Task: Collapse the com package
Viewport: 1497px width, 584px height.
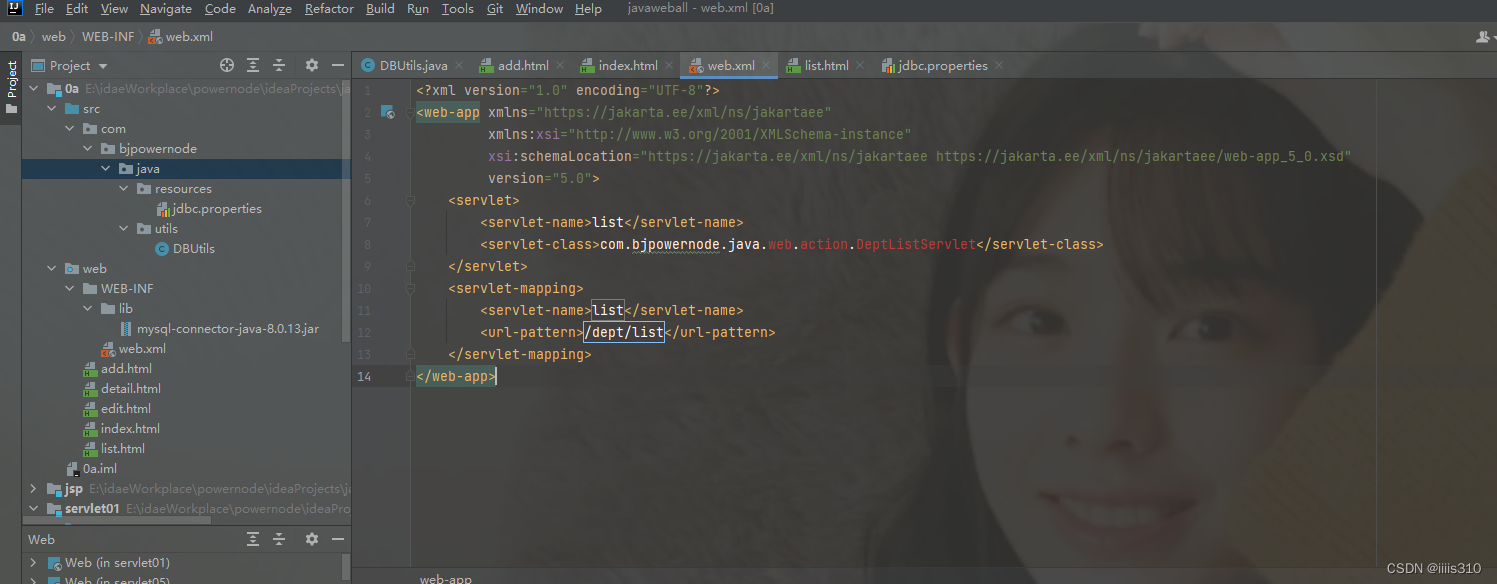Action: pyautogui.click(x=70, y=129)
